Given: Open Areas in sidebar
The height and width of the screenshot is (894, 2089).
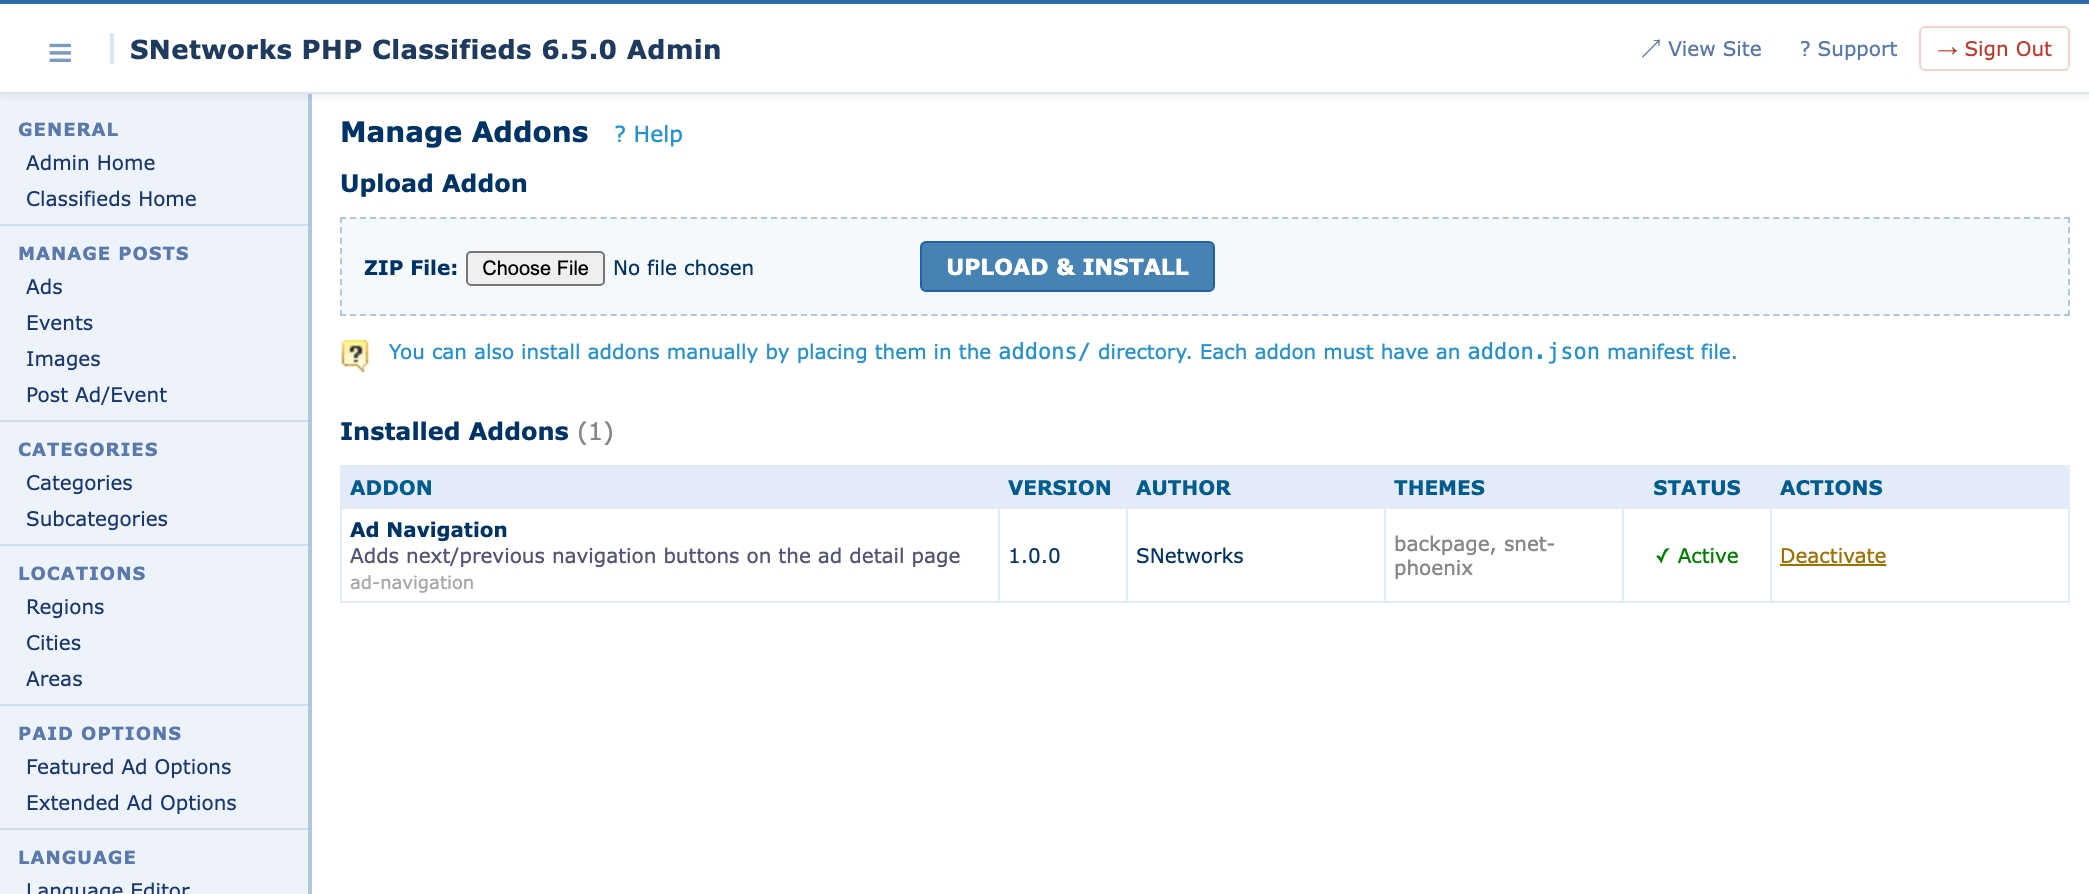Looking at the screenshot, I should pyautogui.click(x=54, y=679).
